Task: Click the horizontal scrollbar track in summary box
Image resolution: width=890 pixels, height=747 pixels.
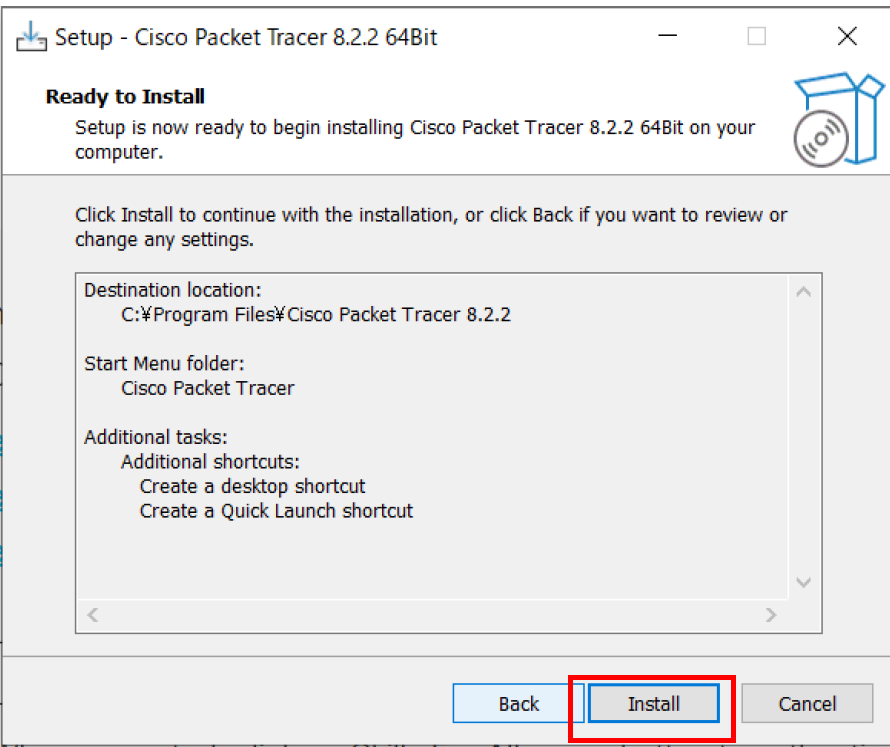Action: (430, 614)
